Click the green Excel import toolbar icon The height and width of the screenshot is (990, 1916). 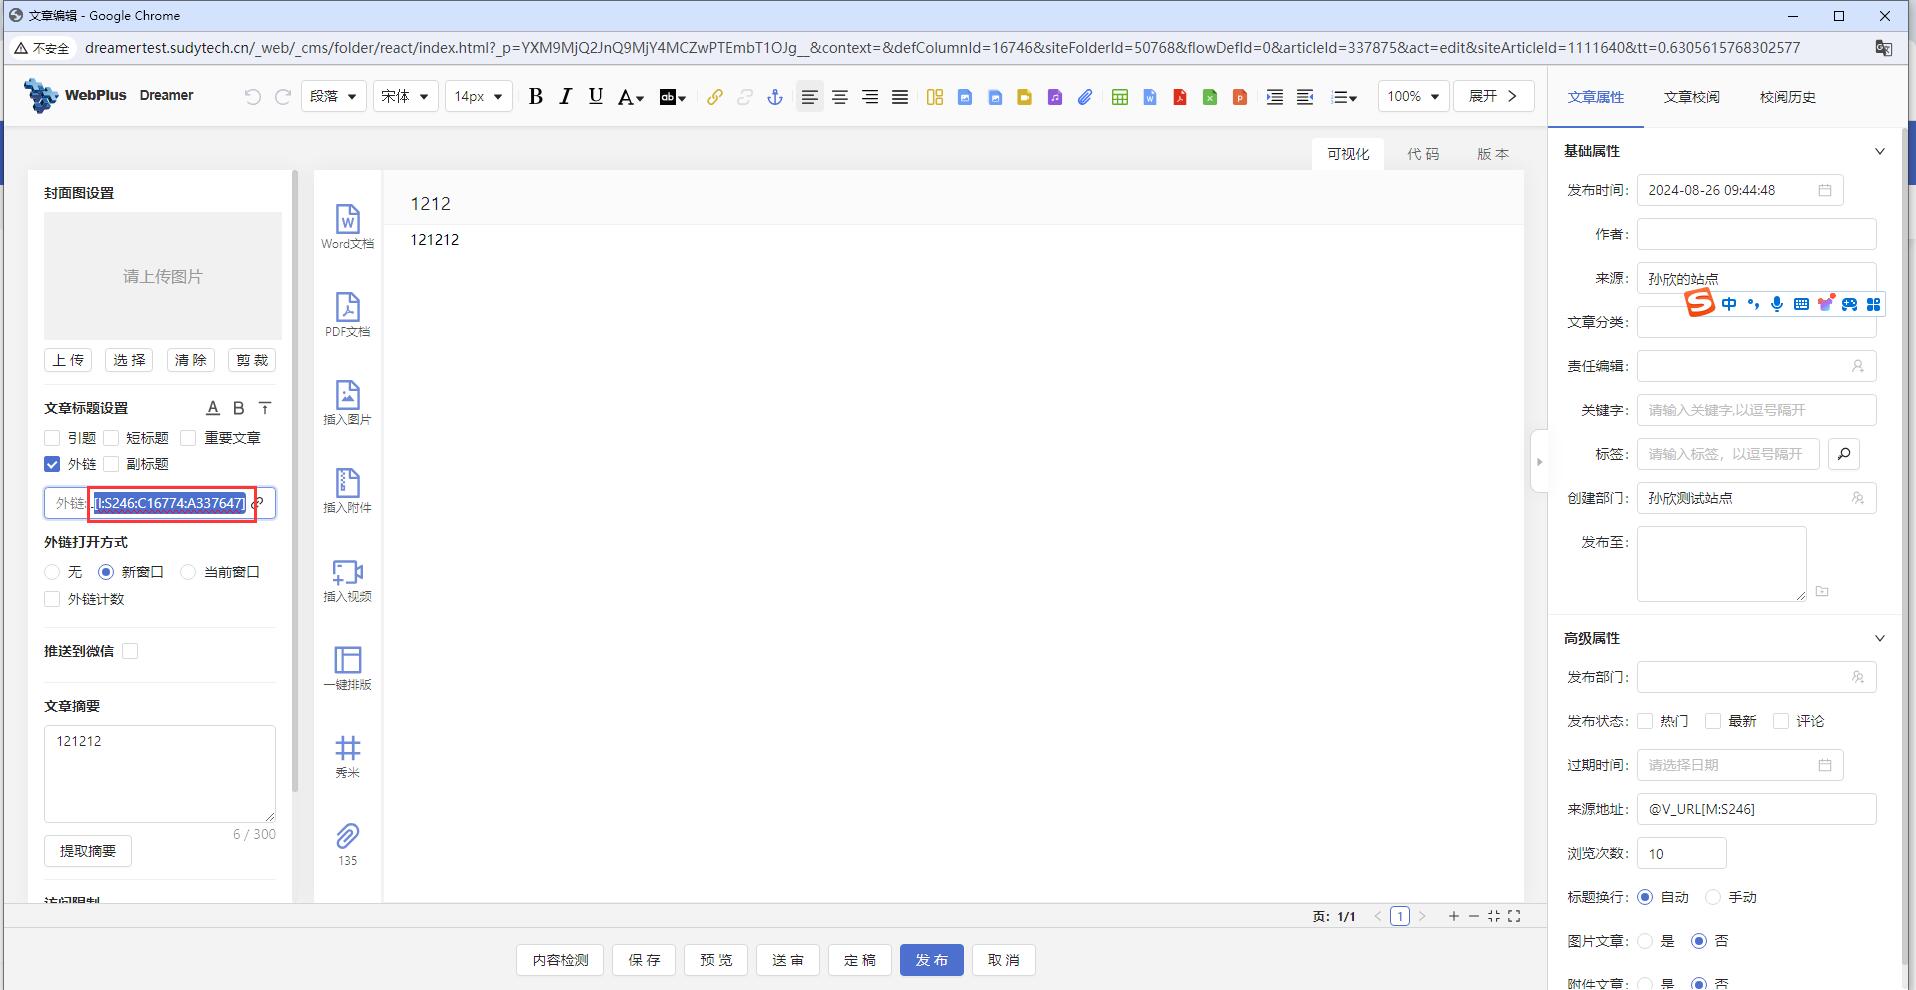(x=1210, y=97)
